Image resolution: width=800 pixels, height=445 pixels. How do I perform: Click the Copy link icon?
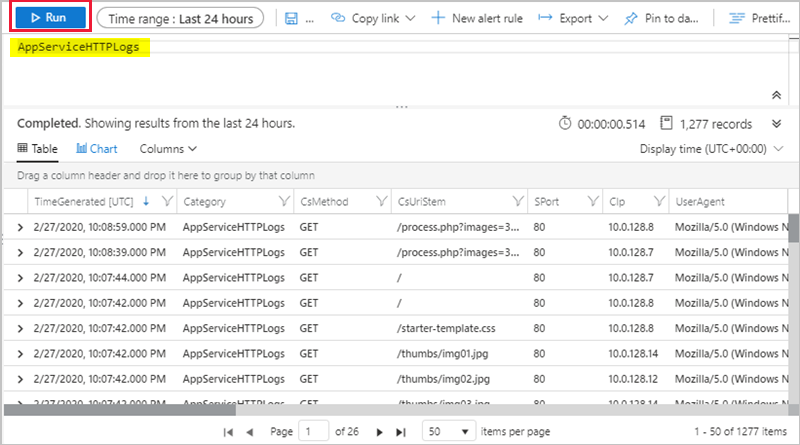pyautogui.click(x=338, y=19)
